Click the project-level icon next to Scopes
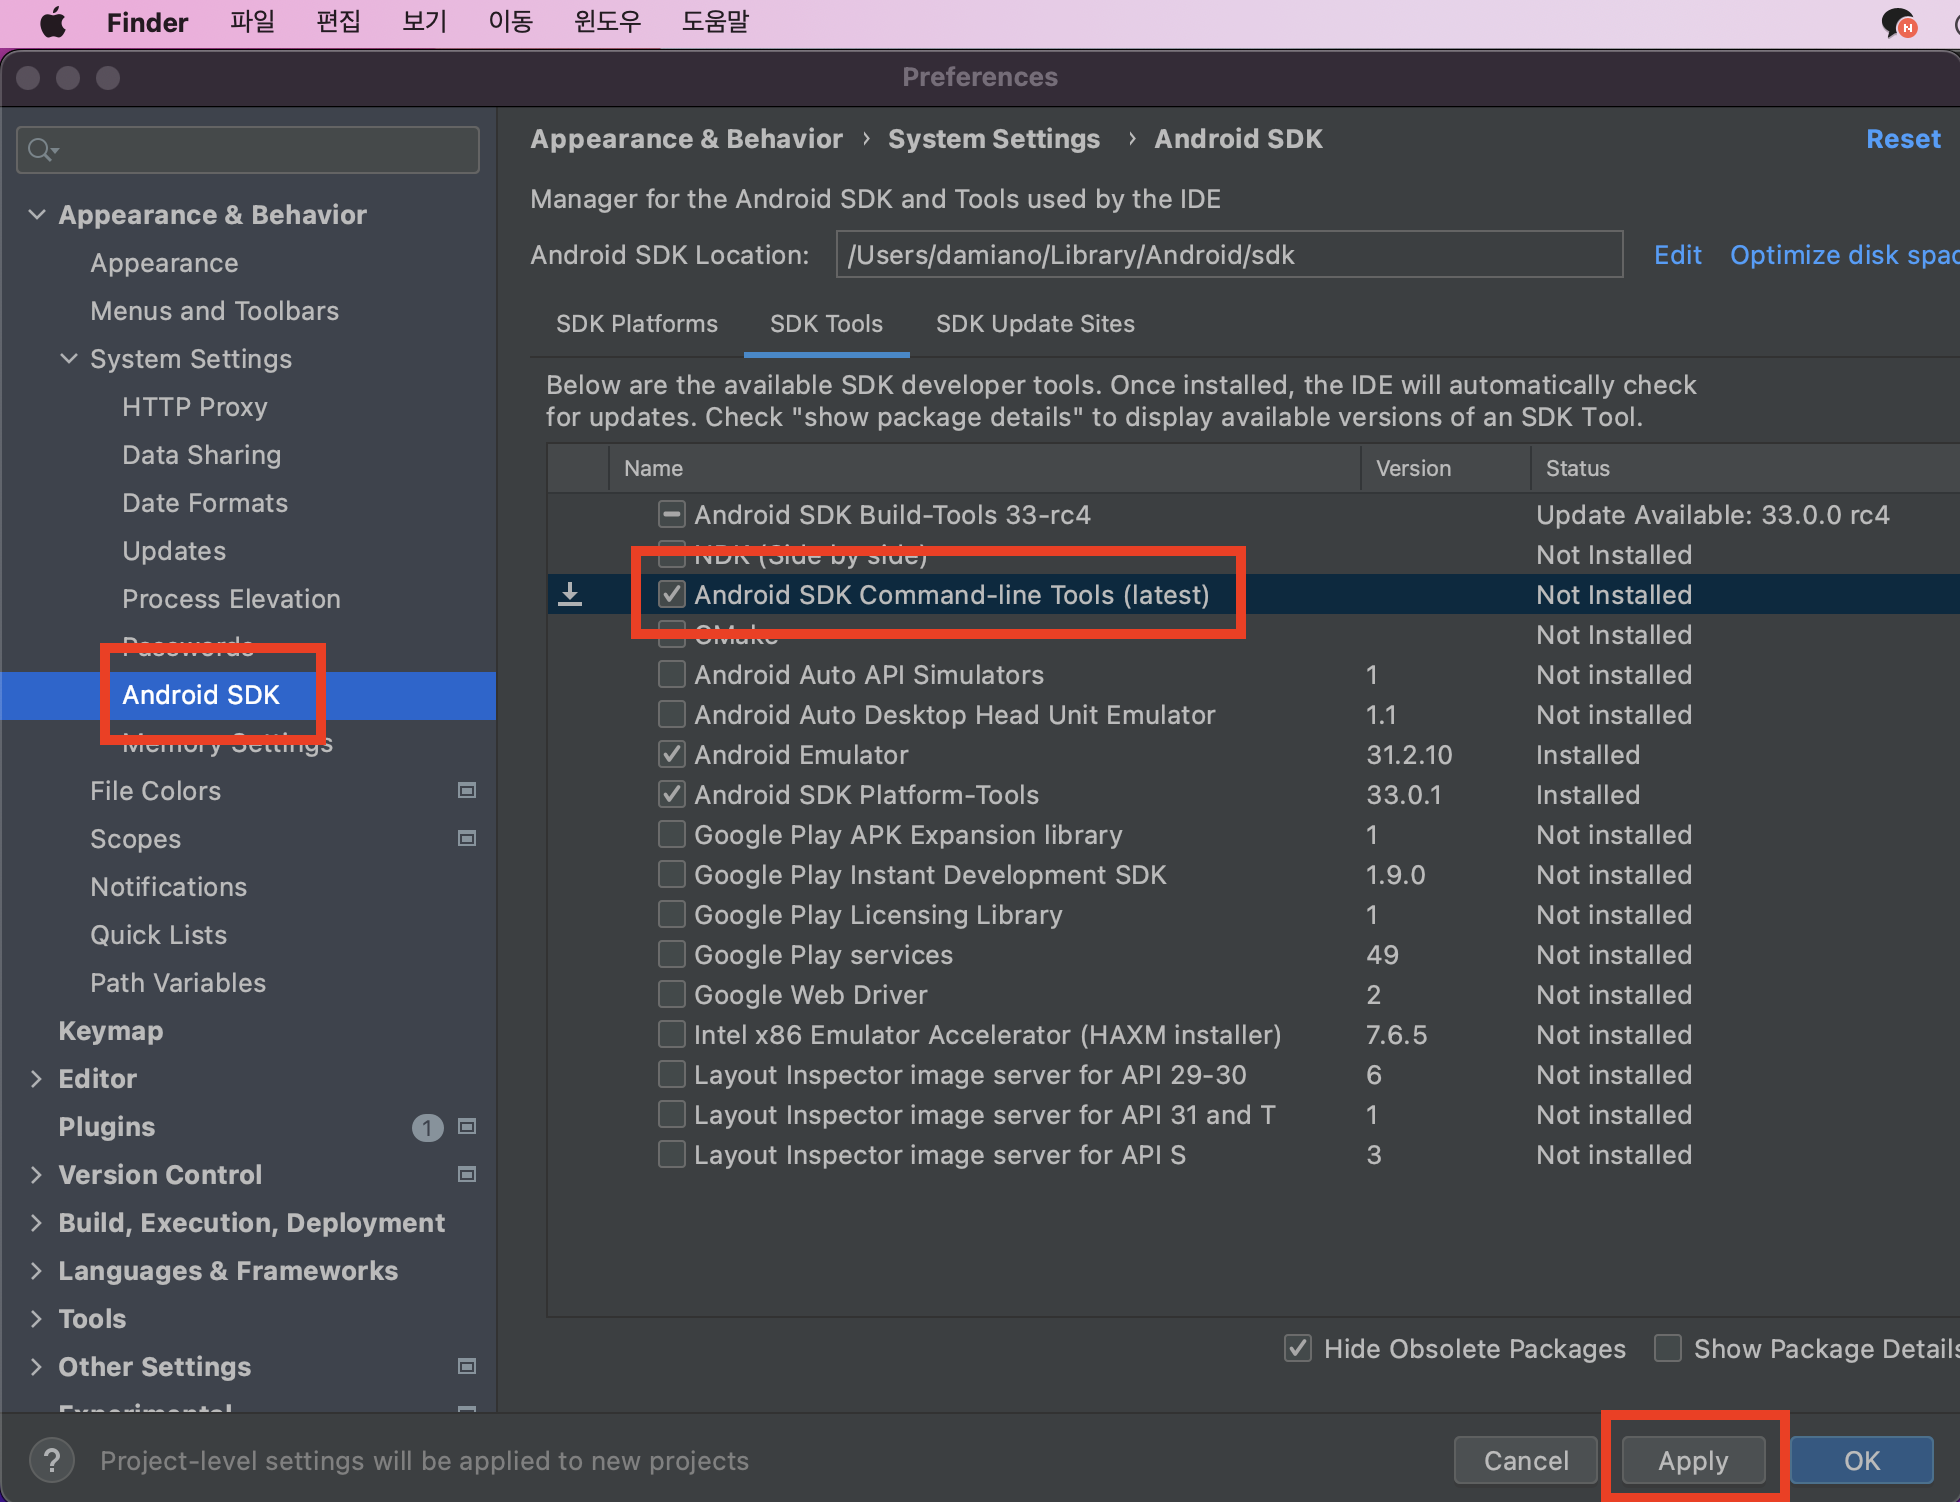 [x=467, y=839]
